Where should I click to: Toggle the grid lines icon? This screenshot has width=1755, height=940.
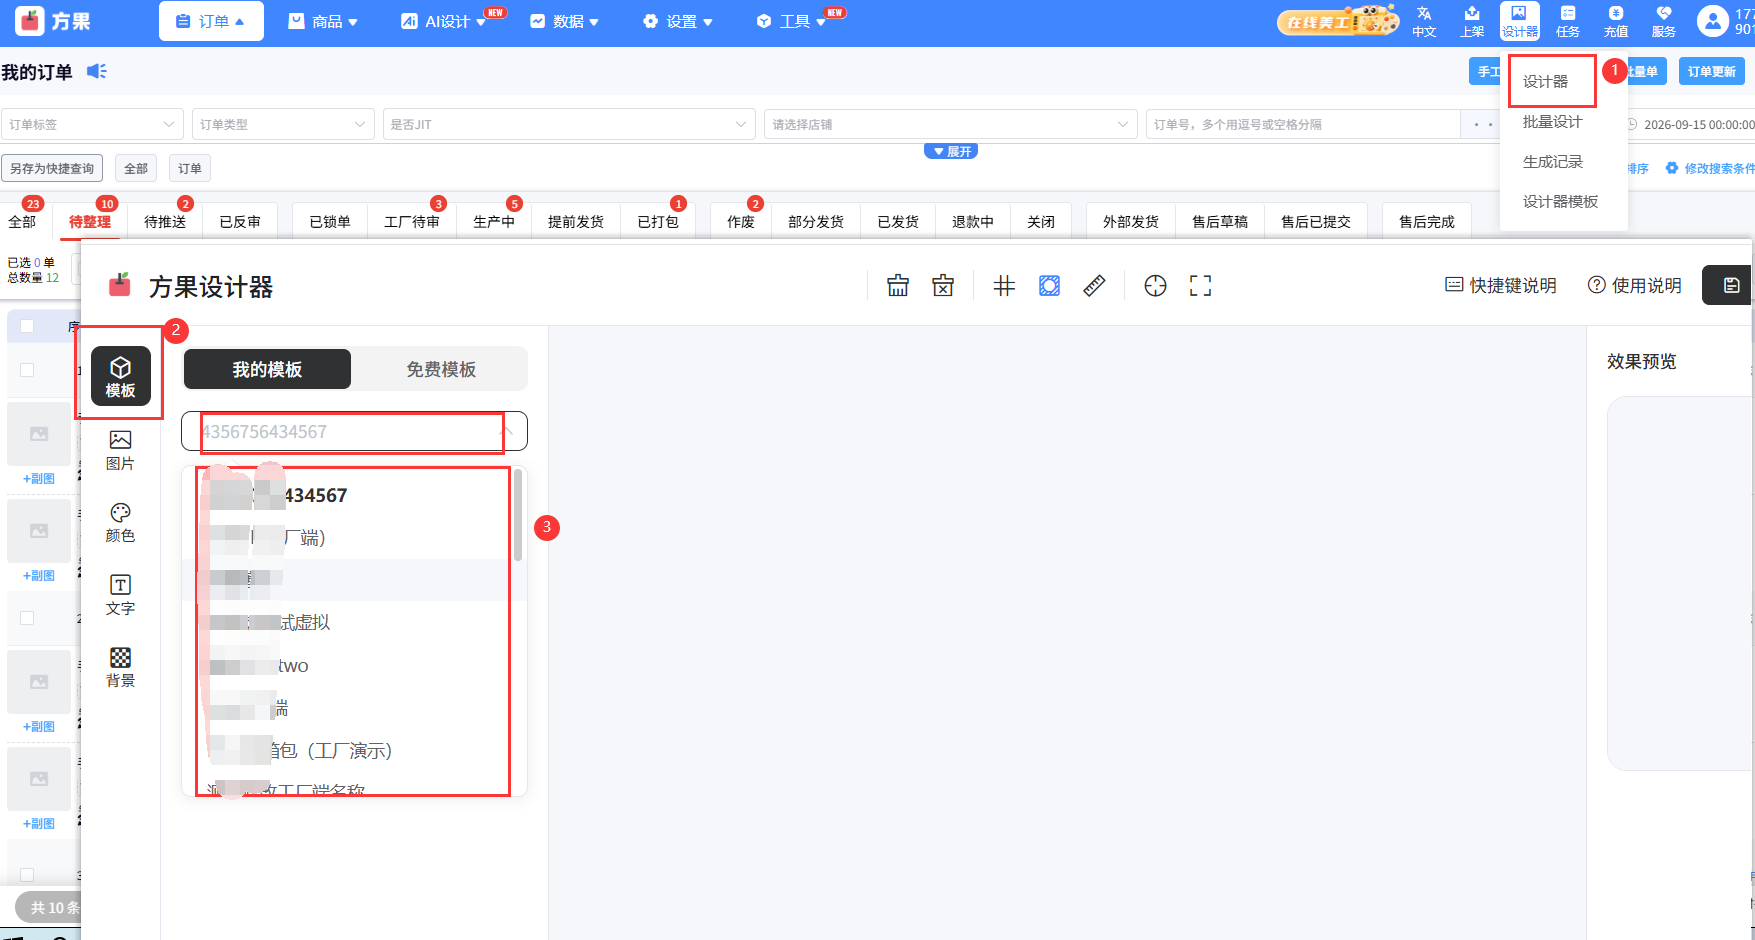[x=1004, y=286]
